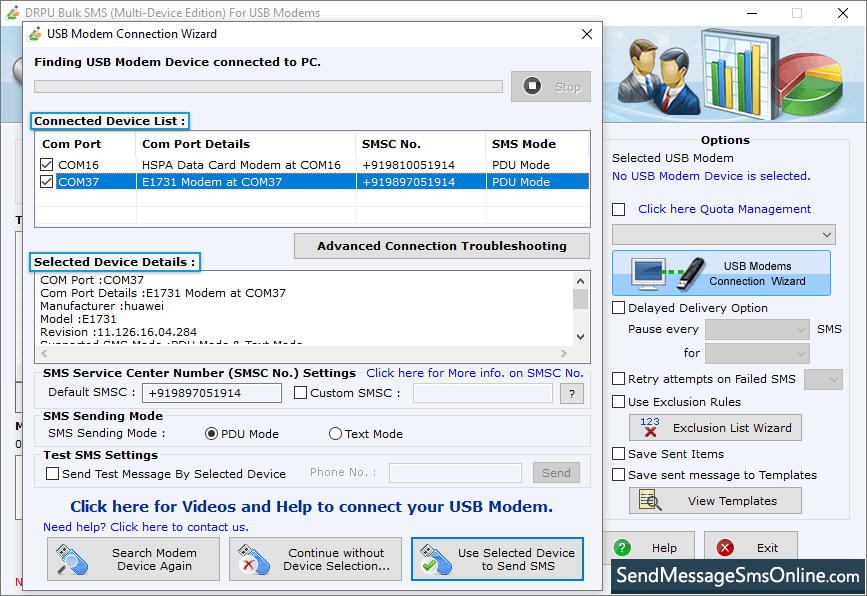
Task: Click the Custom SMSC question mark button
Action: coord(572,394)
